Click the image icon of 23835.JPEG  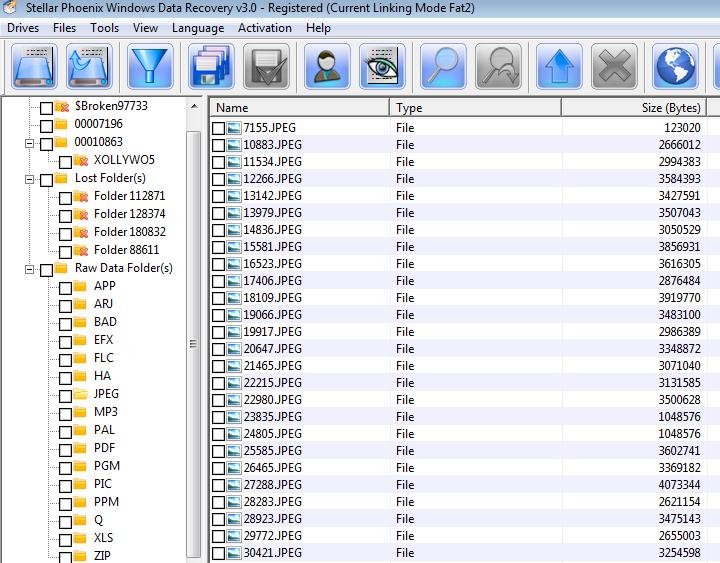pos(234,417)
